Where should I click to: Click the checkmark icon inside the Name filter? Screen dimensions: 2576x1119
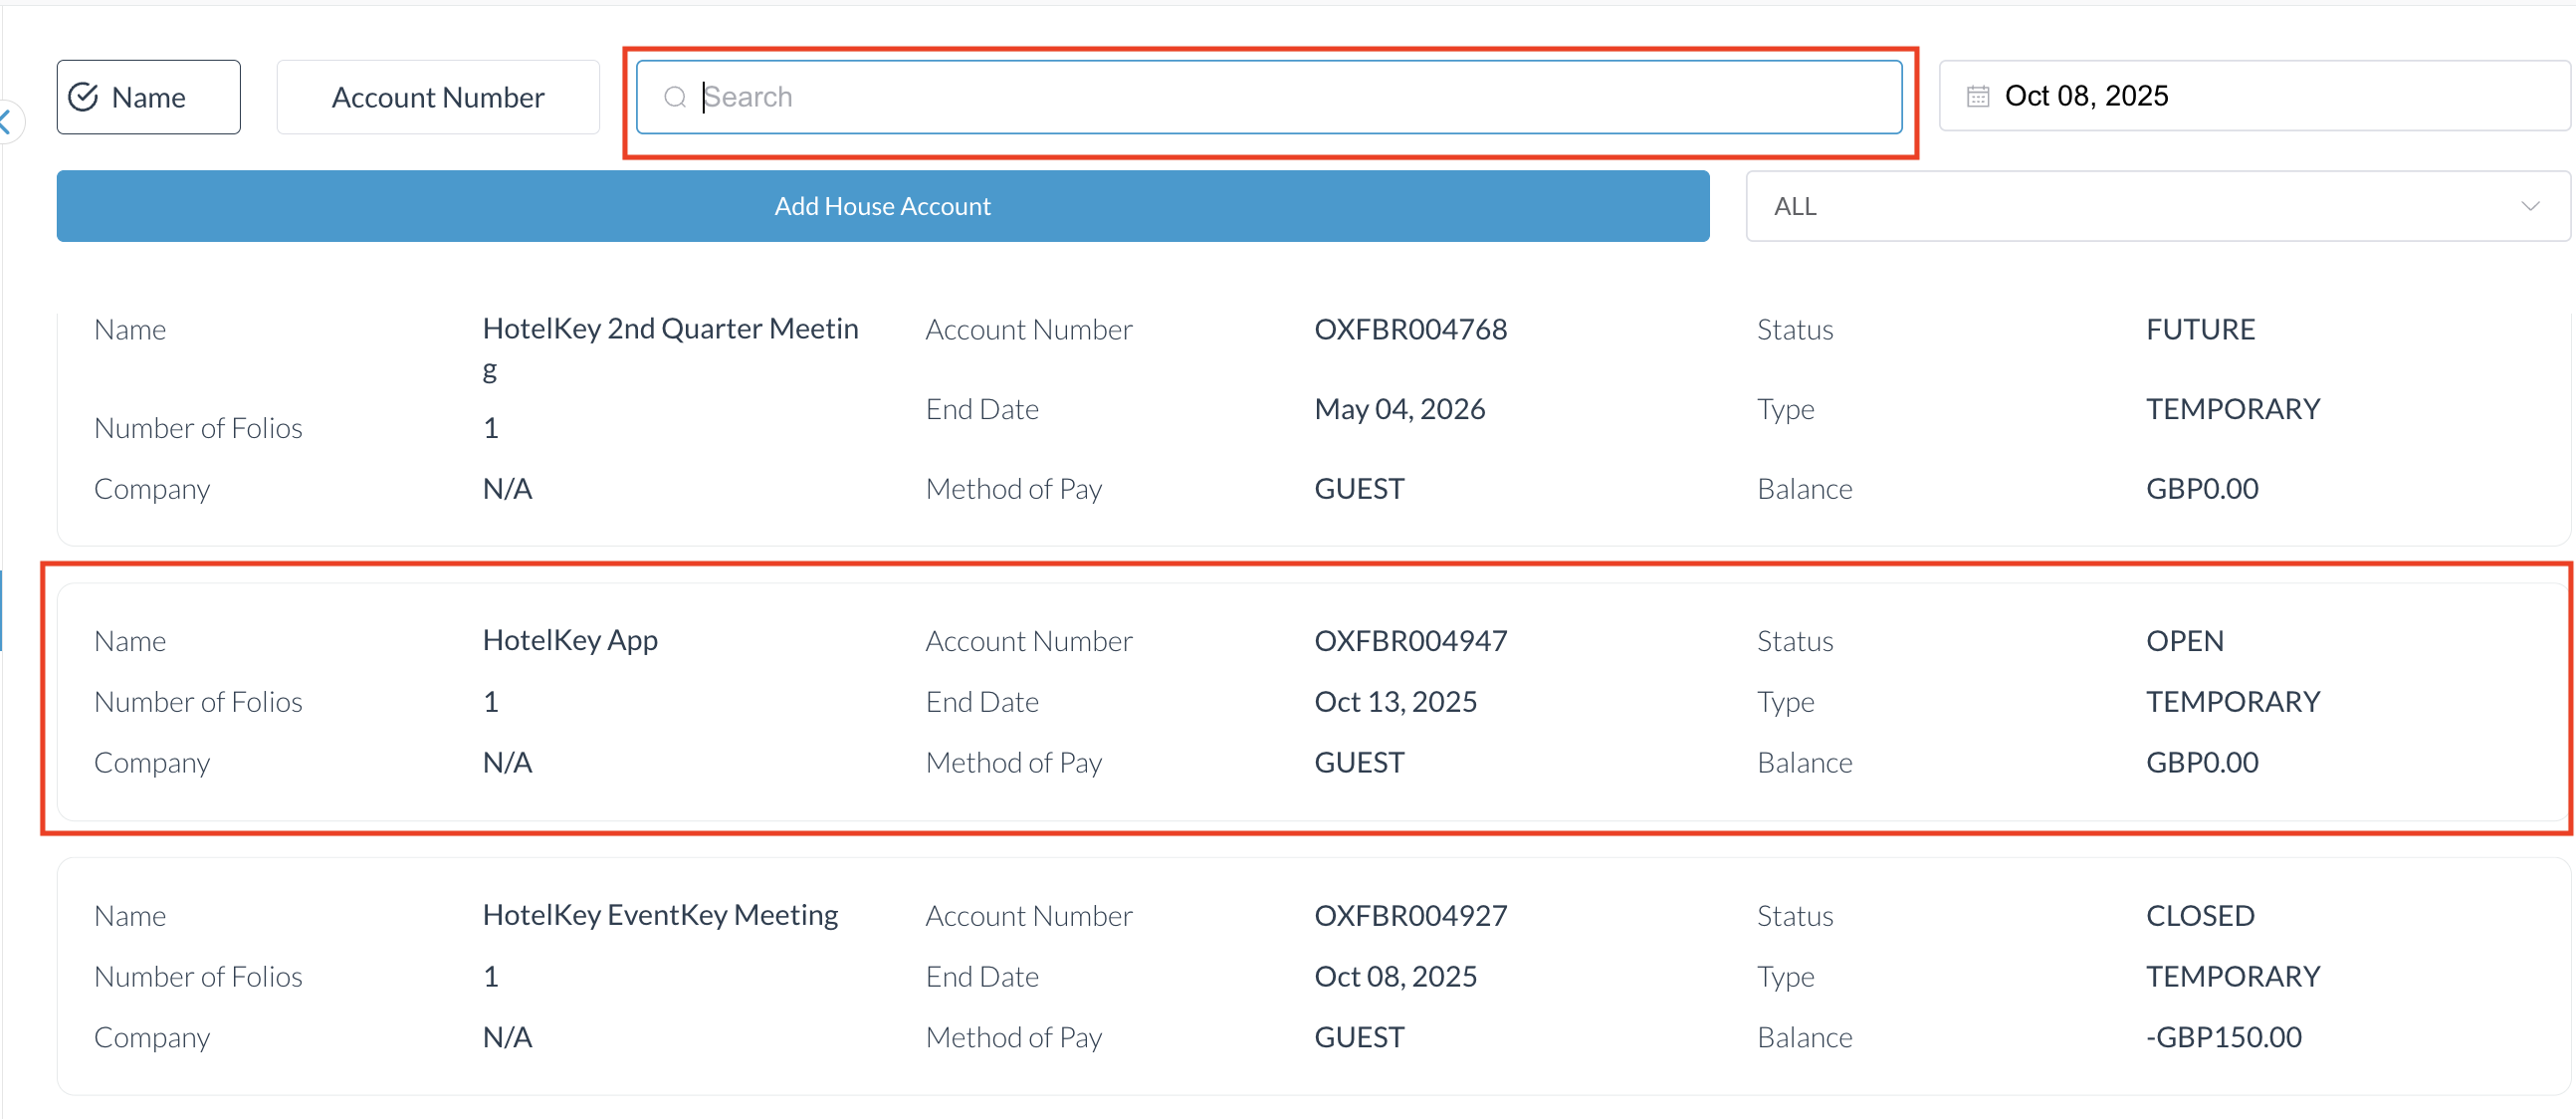tap(85, 96)
